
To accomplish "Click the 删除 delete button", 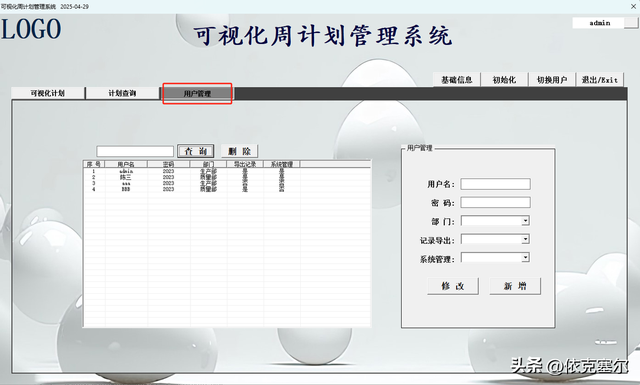I will pos(240,151).
